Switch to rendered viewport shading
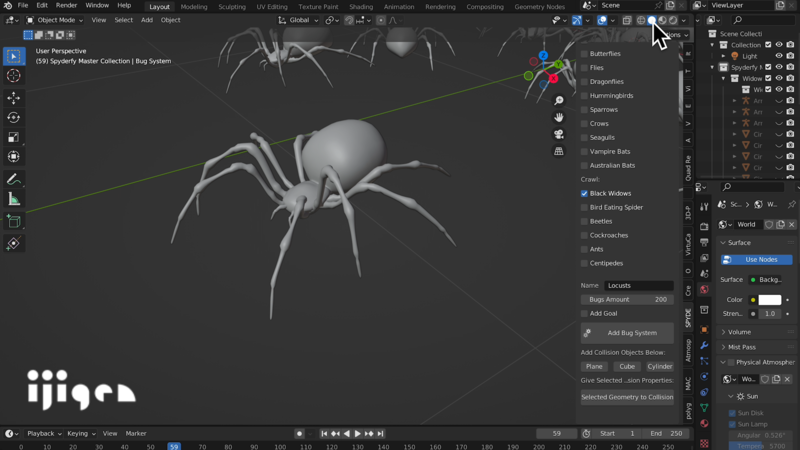 click(x=673, y=20)
